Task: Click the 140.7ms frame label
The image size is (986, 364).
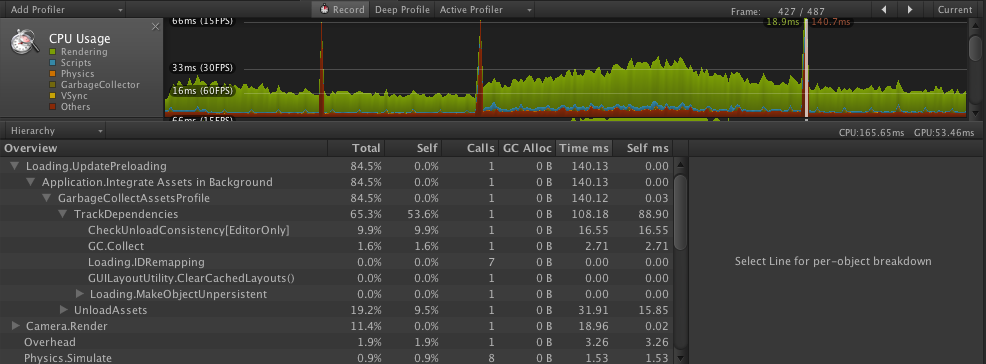Action: (831, 22)
